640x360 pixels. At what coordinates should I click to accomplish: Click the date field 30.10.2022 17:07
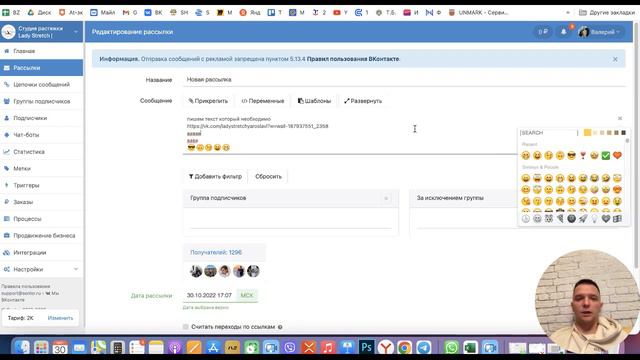(x=209, y=295)
